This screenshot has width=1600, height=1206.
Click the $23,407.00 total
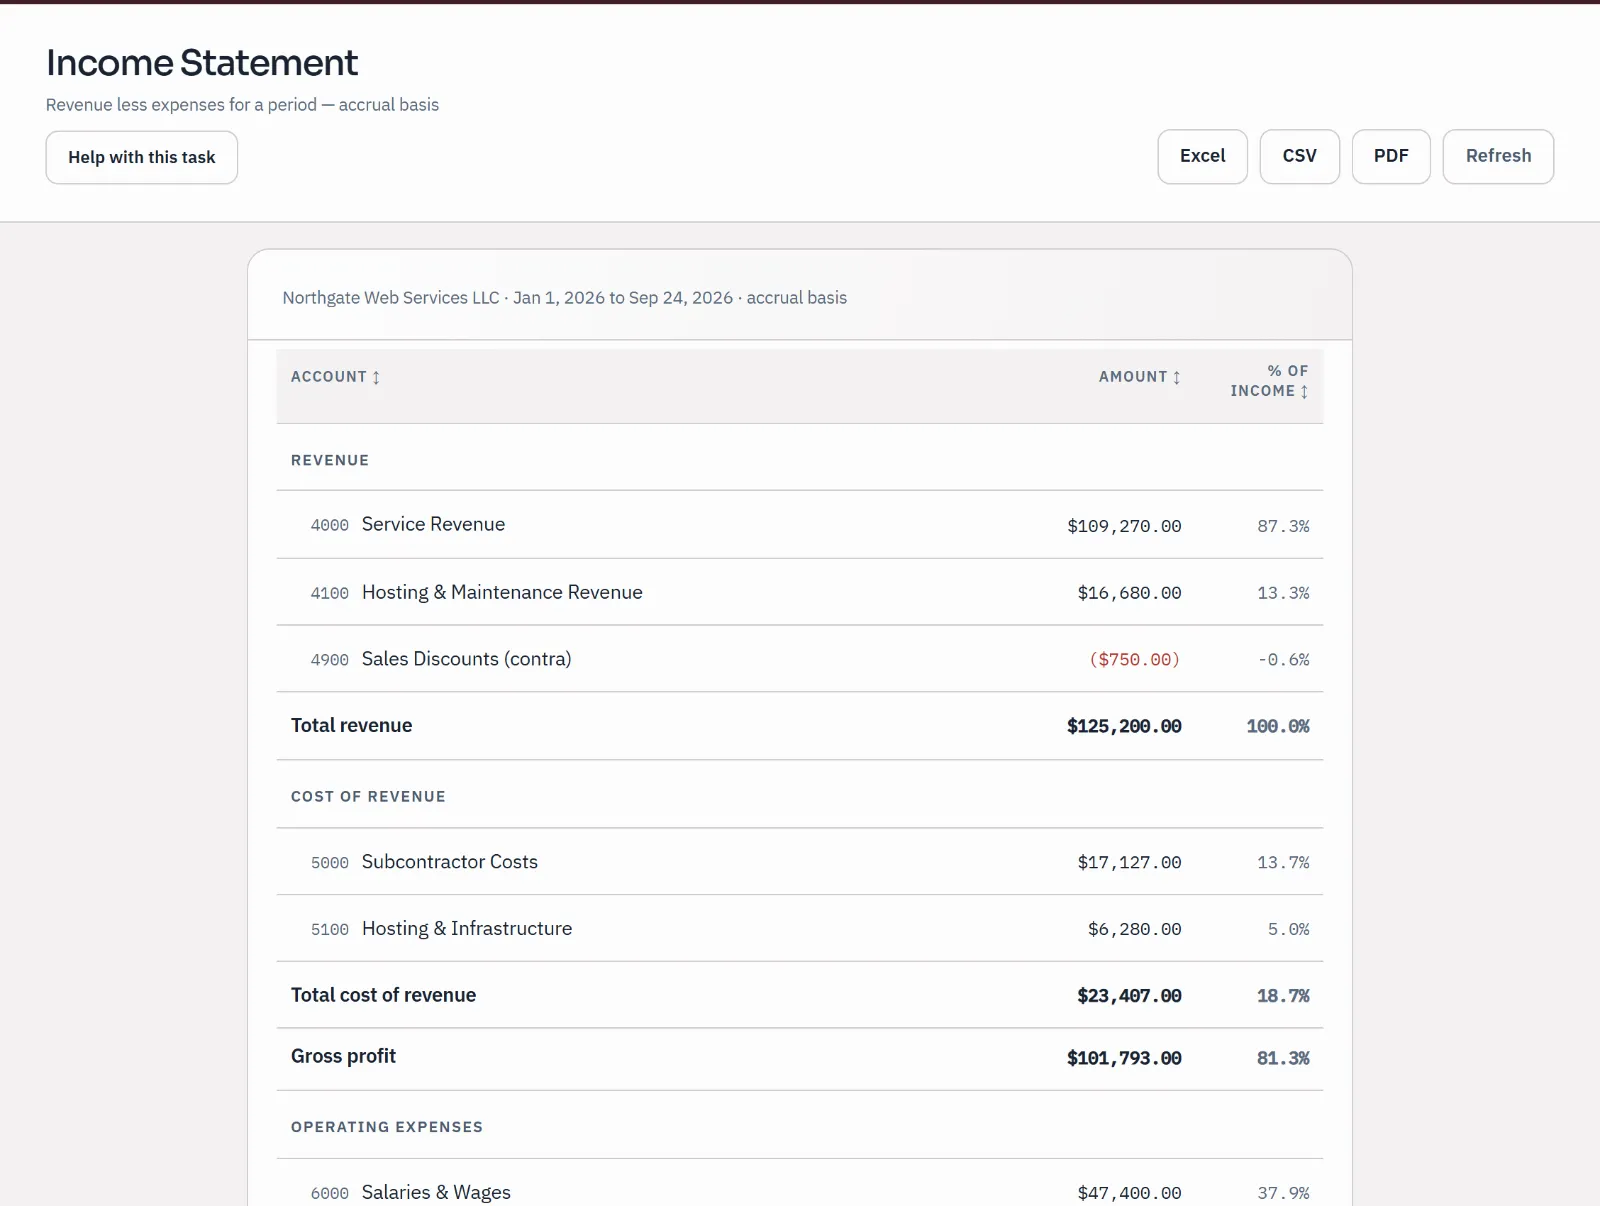point(1129,996)
